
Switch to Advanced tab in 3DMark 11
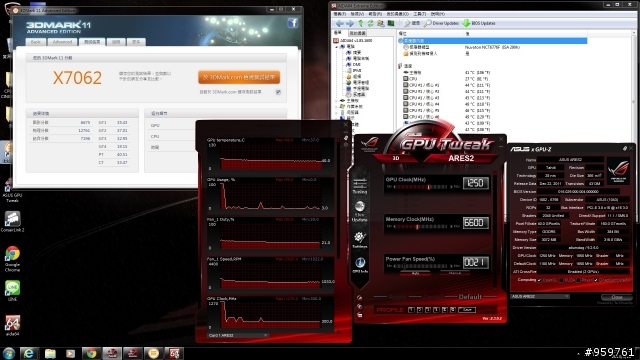coord(62,42)
